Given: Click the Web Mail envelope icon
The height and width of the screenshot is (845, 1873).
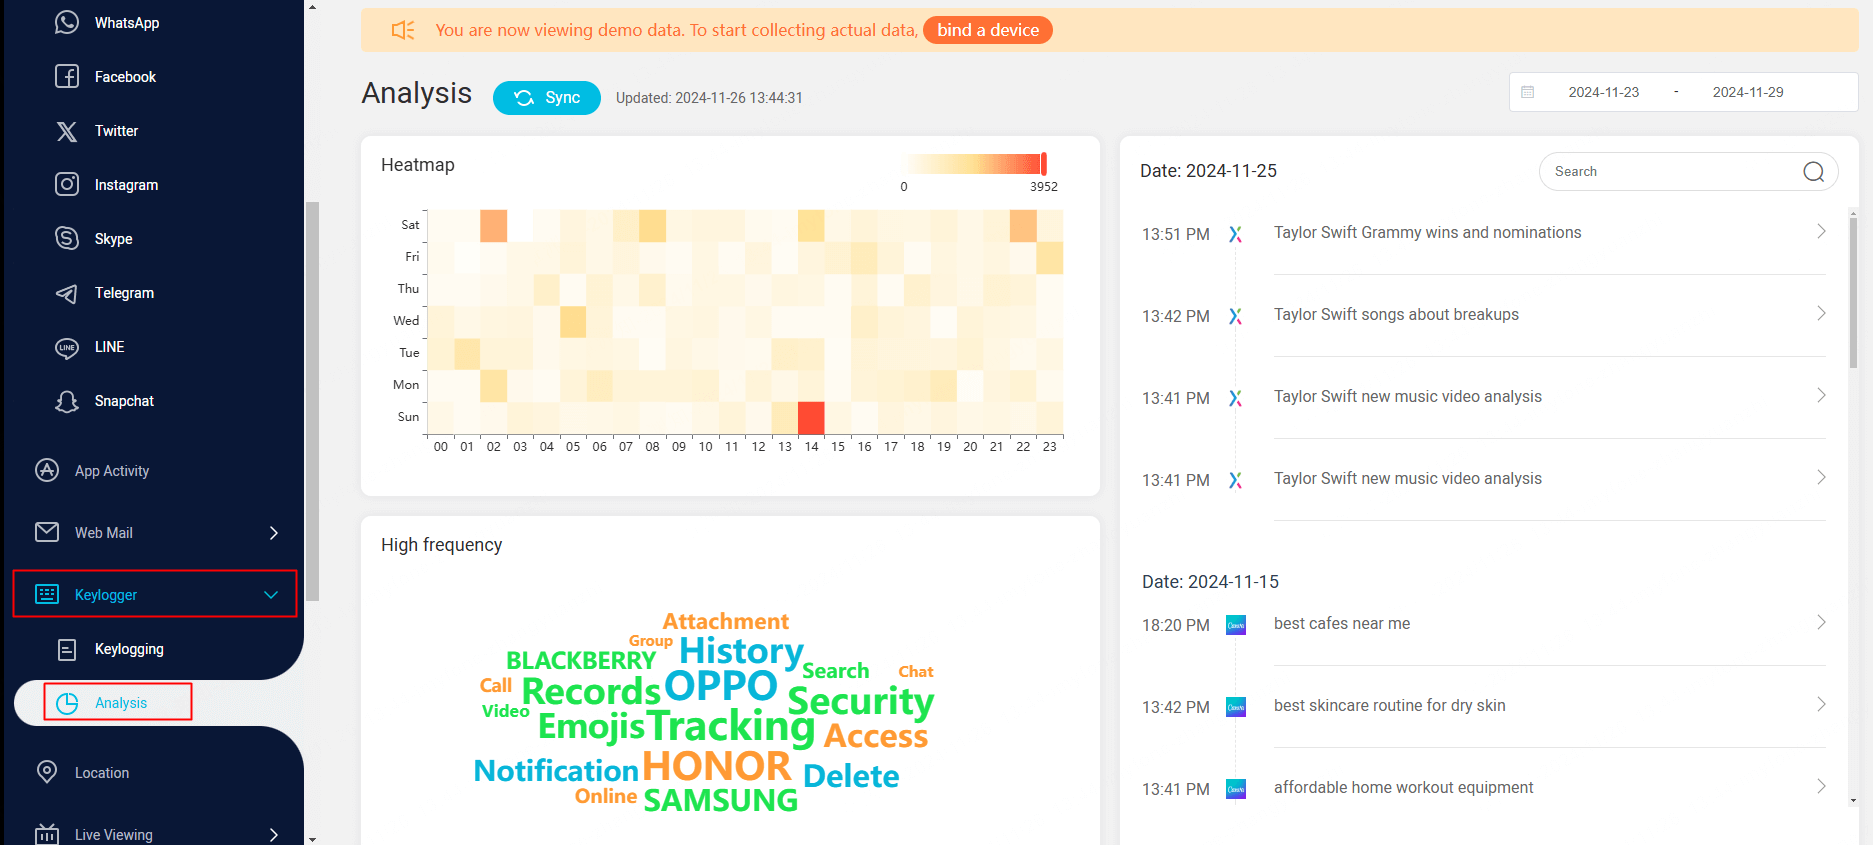Looking at the screenshot, I should [x=47, y=532].
